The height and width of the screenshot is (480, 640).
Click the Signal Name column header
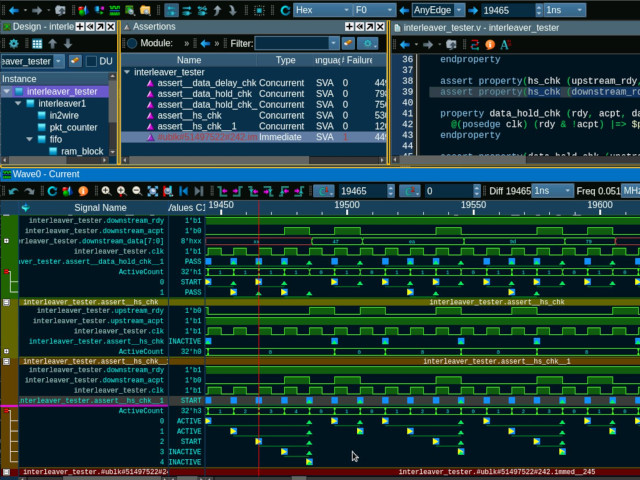click(x=100, y=207)
